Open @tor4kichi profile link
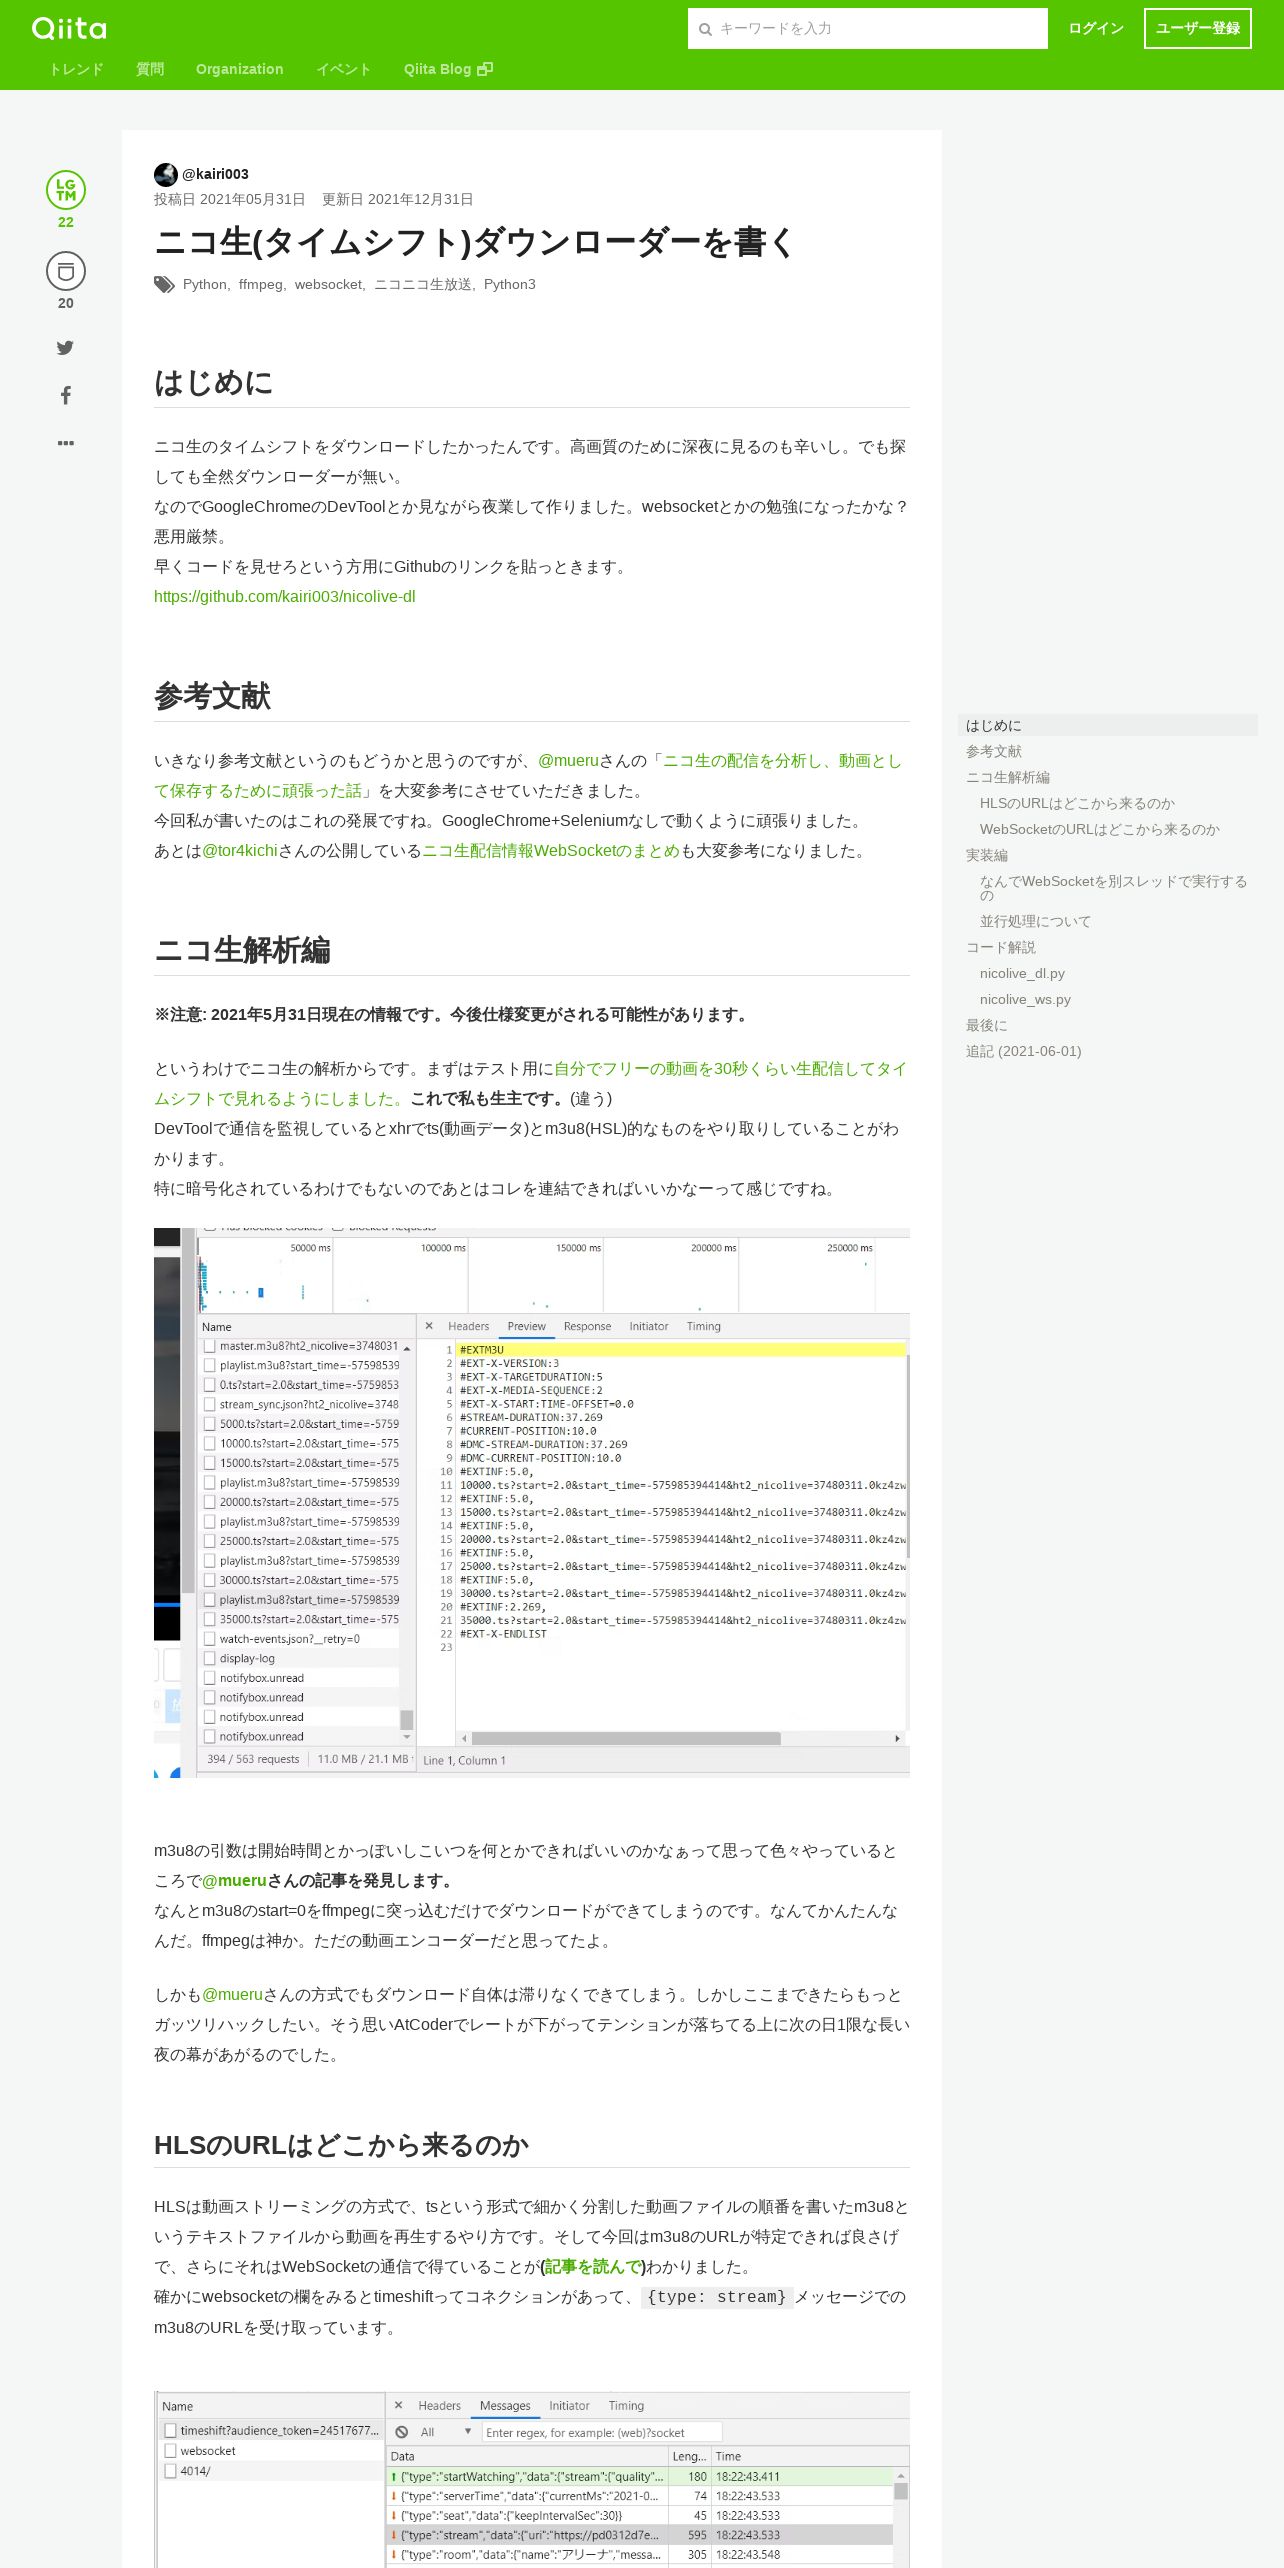 [240, 850]
